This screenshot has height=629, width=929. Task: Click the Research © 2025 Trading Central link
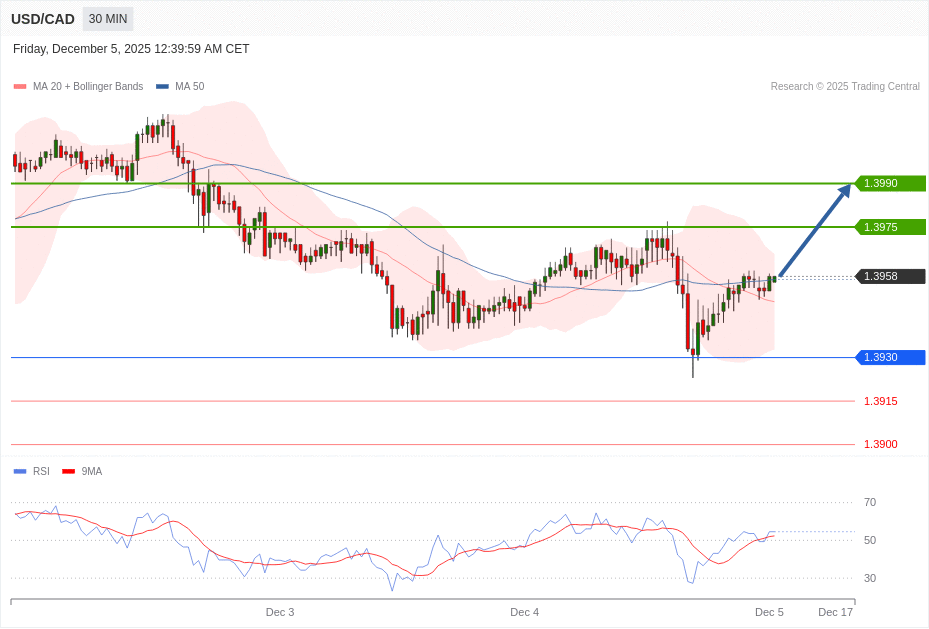(x=846, y=86)
